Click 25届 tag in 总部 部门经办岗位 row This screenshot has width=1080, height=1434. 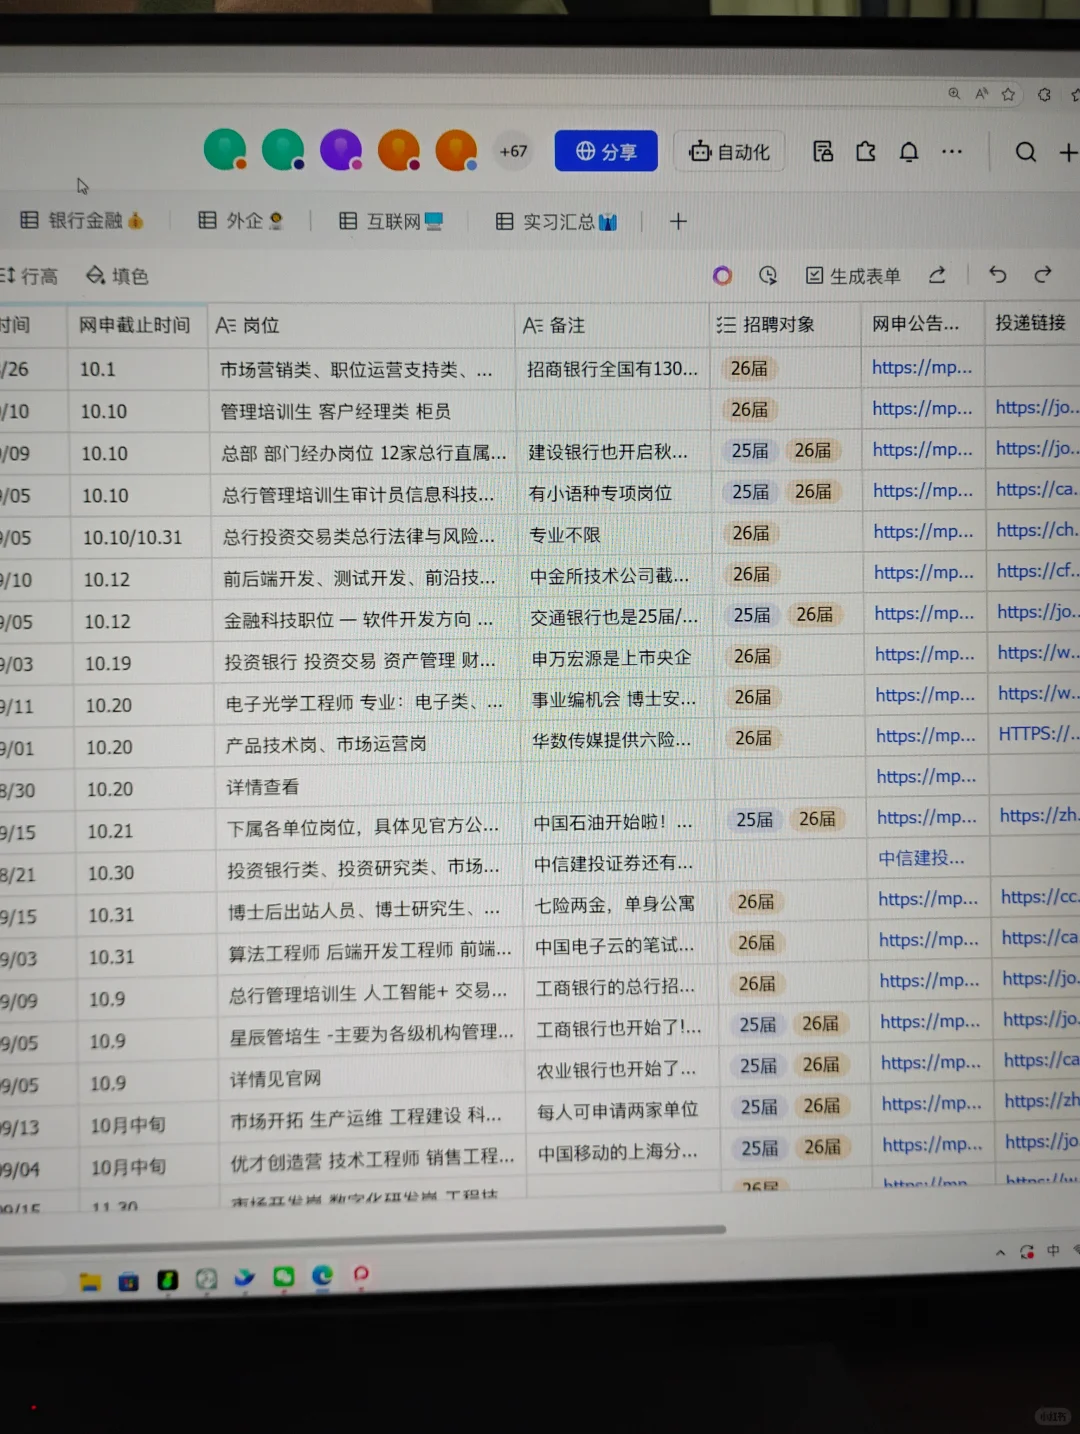(750, 451)
